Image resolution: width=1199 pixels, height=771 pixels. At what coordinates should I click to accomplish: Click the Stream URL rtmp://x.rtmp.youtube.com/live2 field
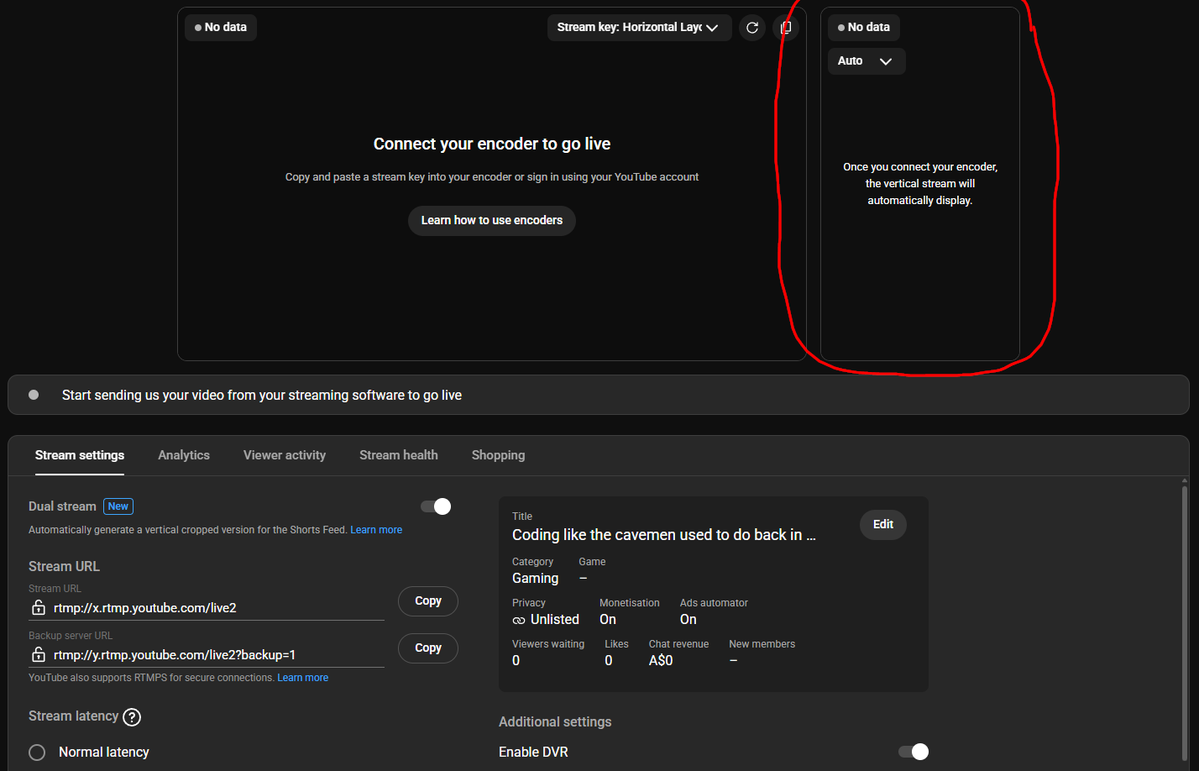pos(206,608)
